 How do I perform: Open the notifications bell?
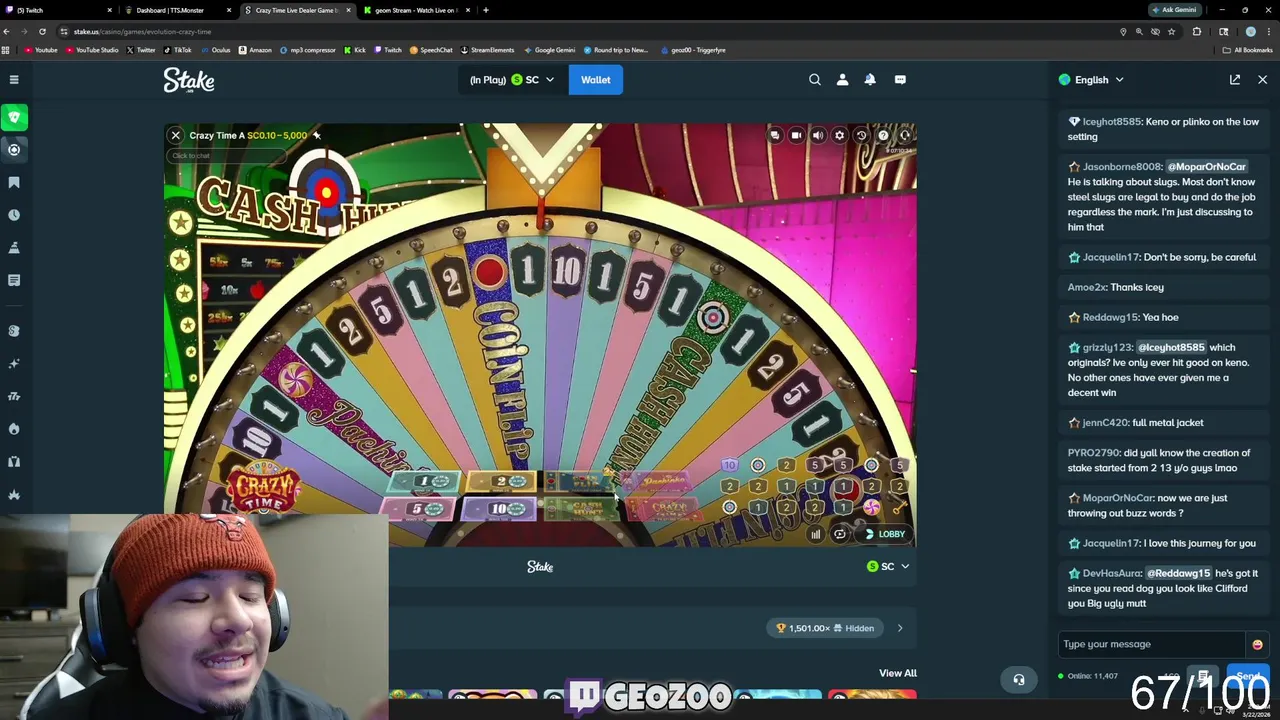tap(870, 80)
